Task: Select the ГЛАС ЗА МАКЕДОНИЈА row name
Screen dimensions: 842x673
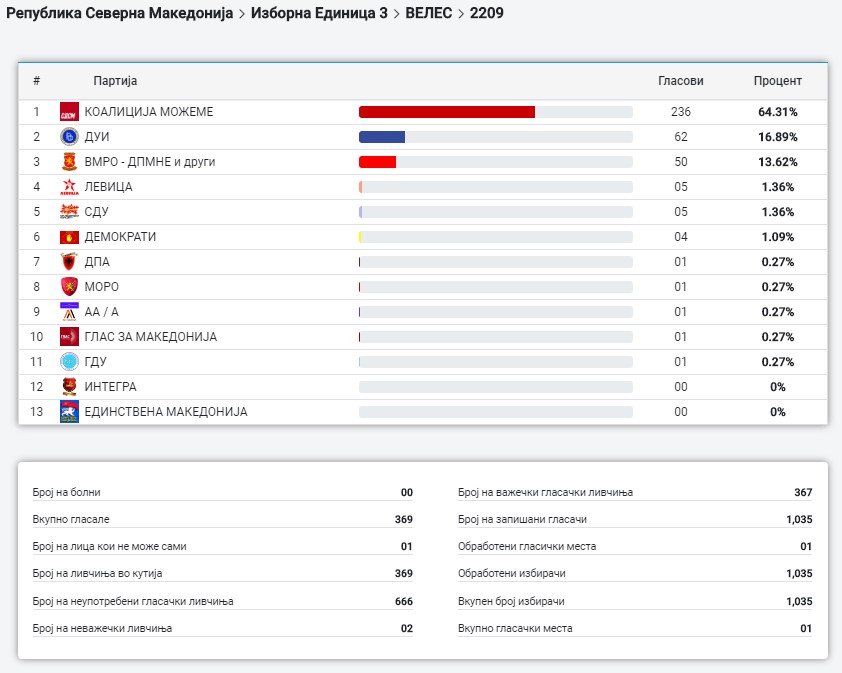Action: (151, 337)
